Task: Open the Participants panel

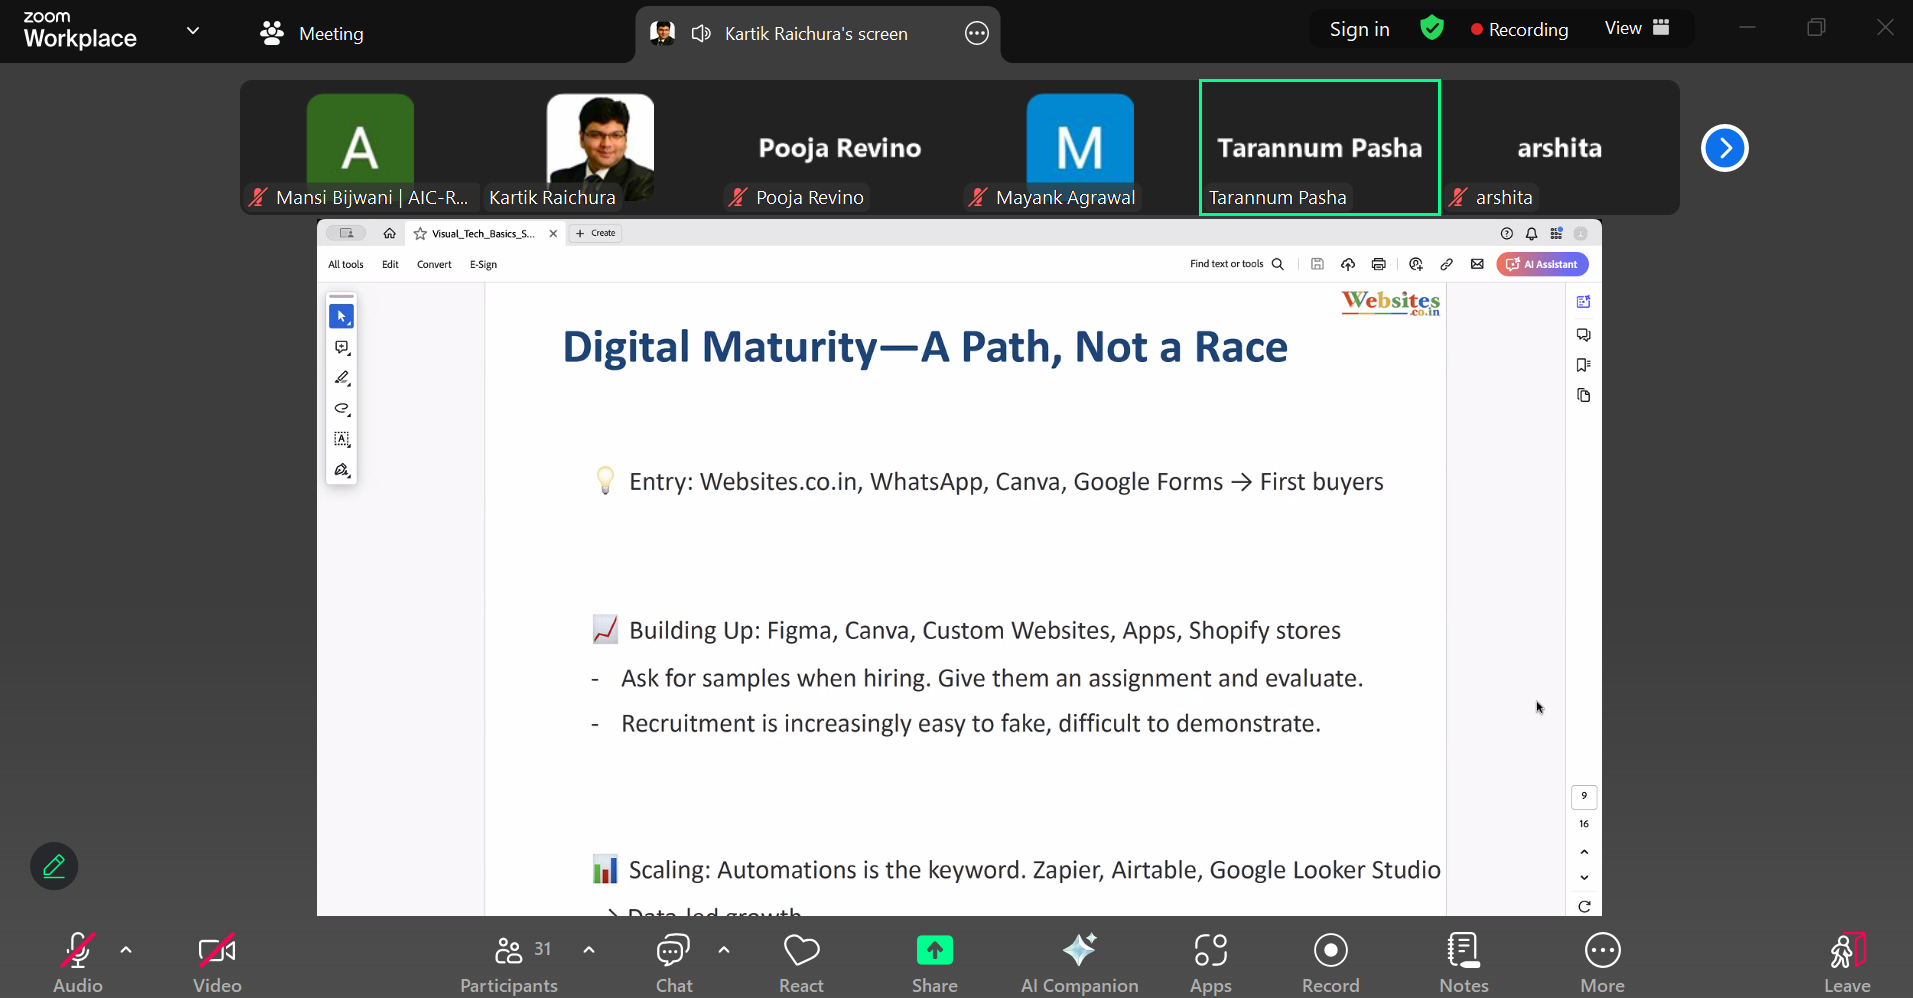Action: pyautogui.click(x=509, y=962)
